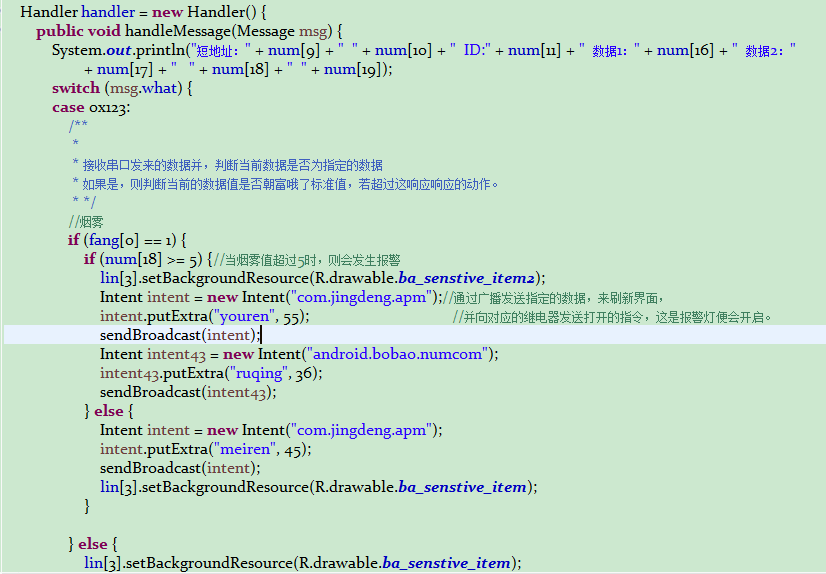Click the comment about 继电器 relay command
This screenshot has height=574, width=826.
(612, 316)
